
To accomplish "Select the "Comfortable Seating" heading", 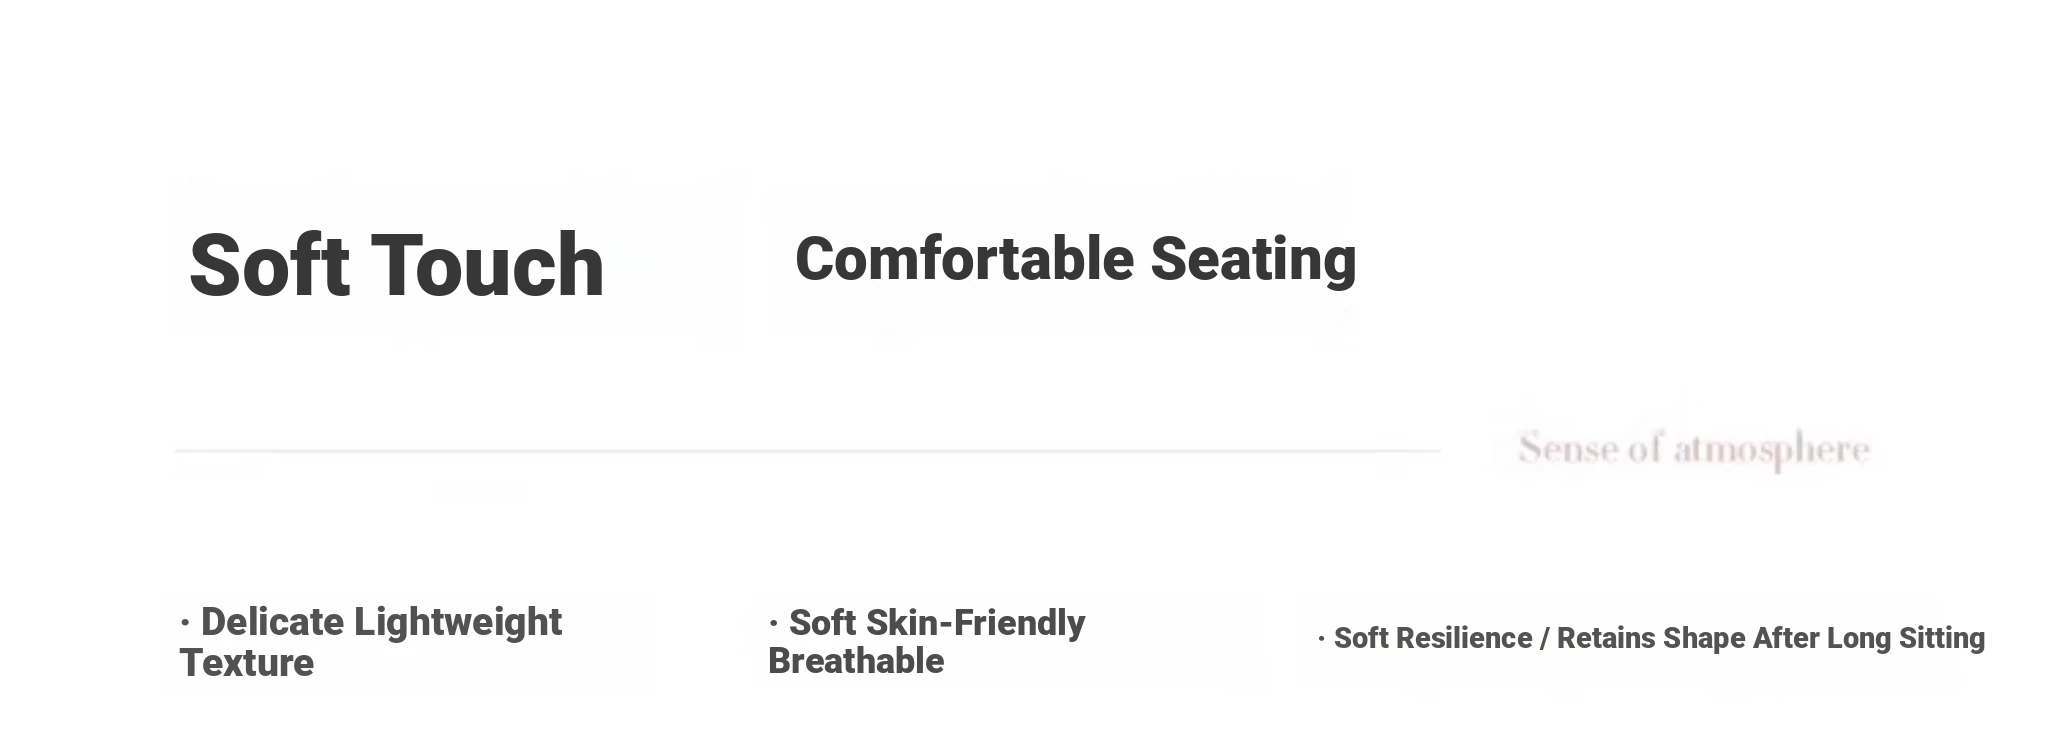I will click(x=1075, y=259).
